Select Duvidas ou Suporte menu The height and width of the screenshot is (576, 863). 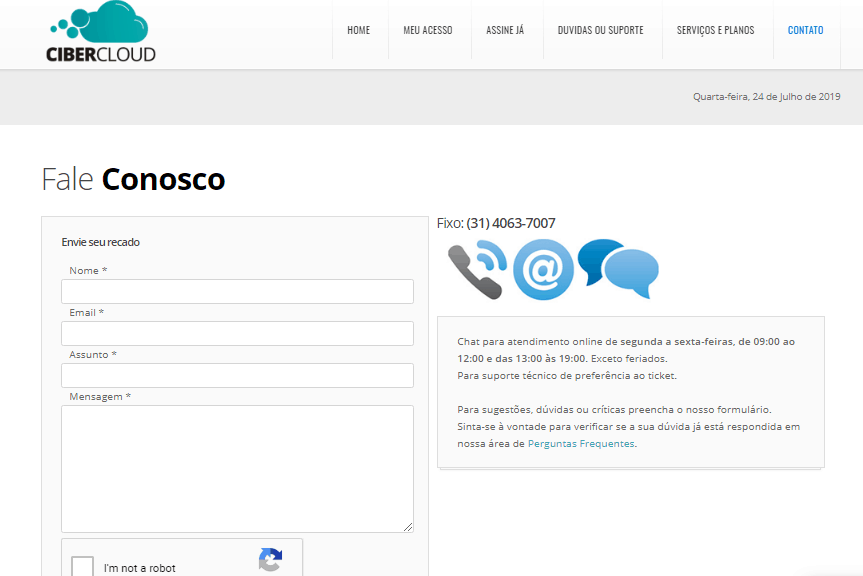point(600,30)
